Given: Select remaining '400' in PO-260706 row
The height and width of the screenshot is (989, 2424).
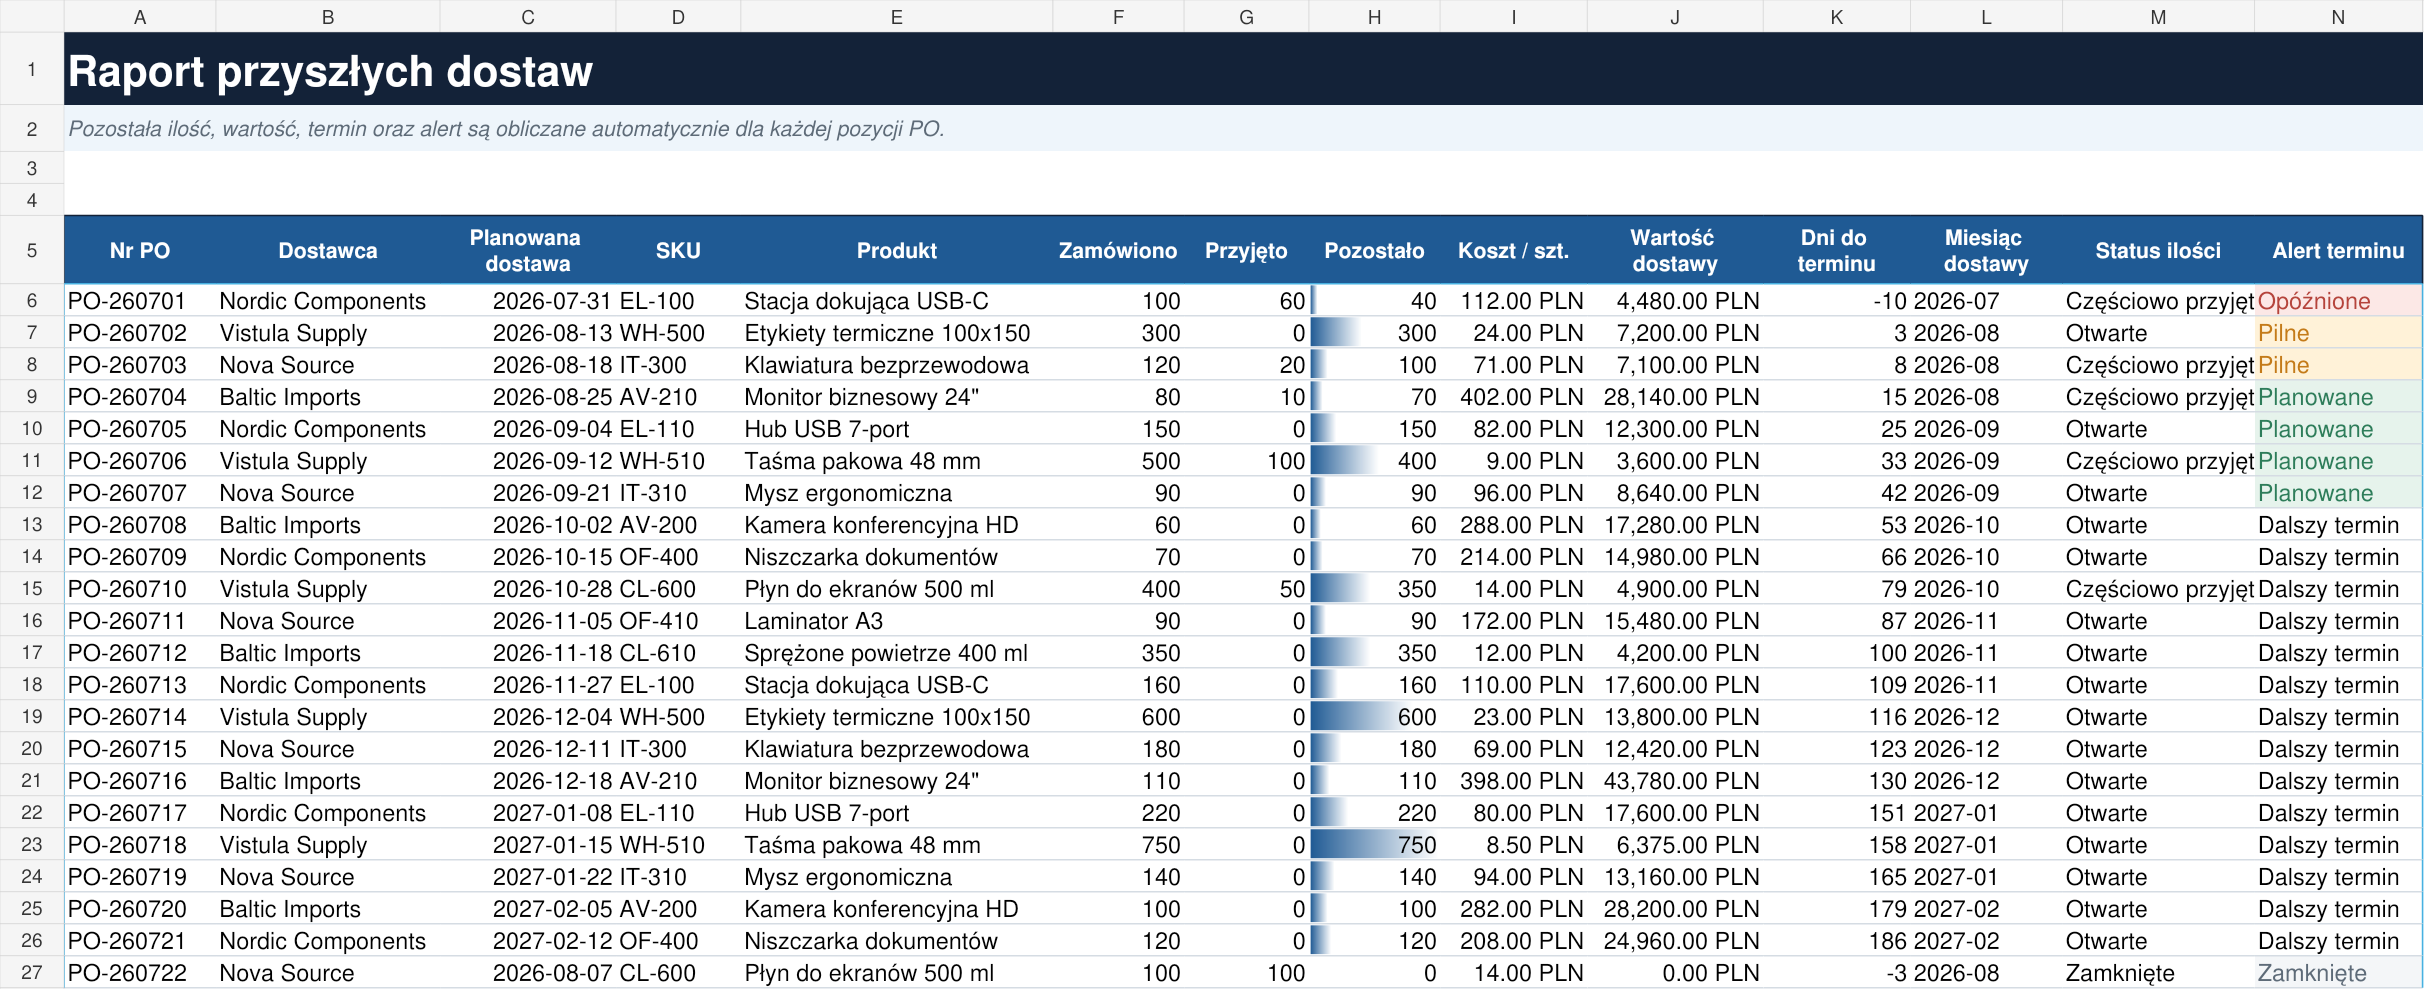Looking at the screenshot, I should point(1374,461).
